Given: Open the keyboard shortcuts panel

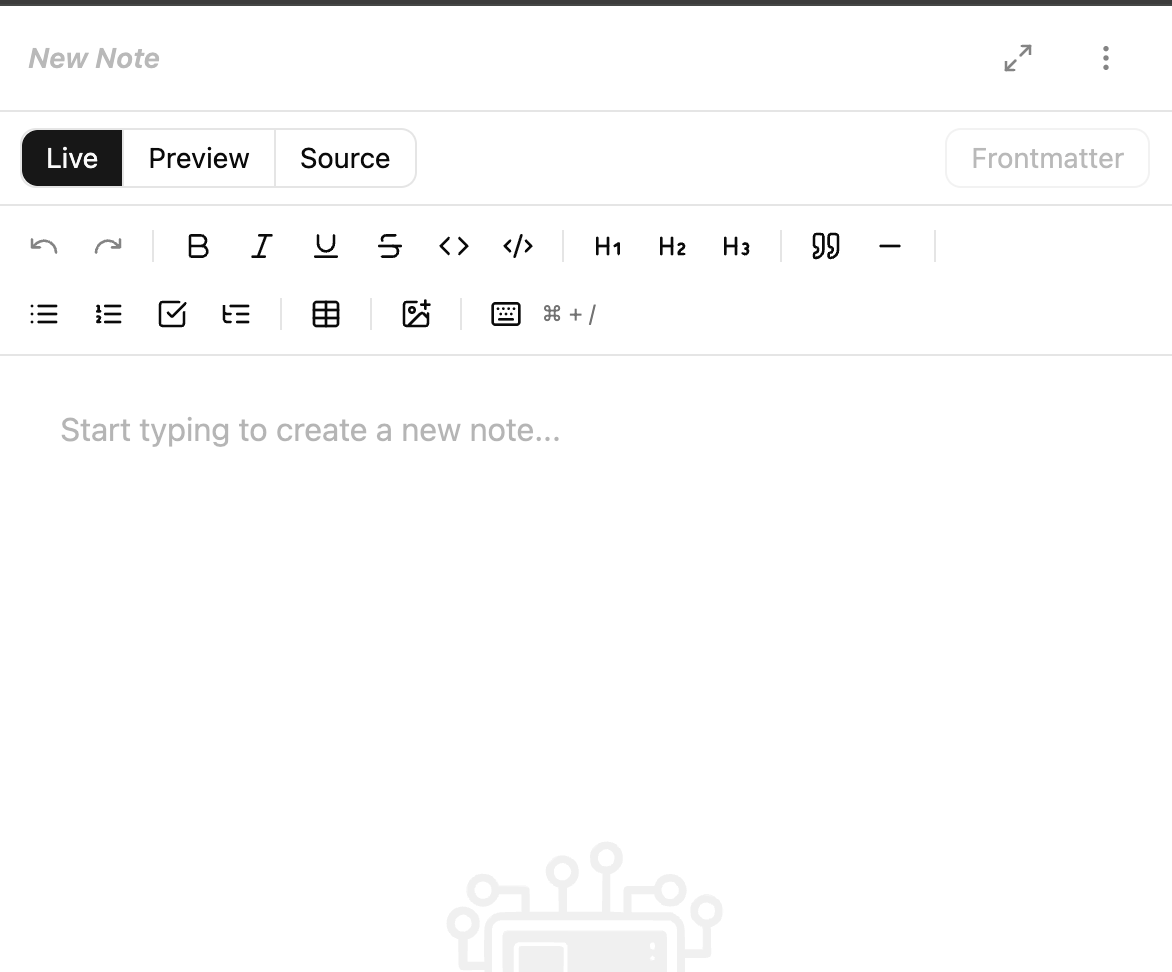Looking at the screenshot, I should (506, 313).
